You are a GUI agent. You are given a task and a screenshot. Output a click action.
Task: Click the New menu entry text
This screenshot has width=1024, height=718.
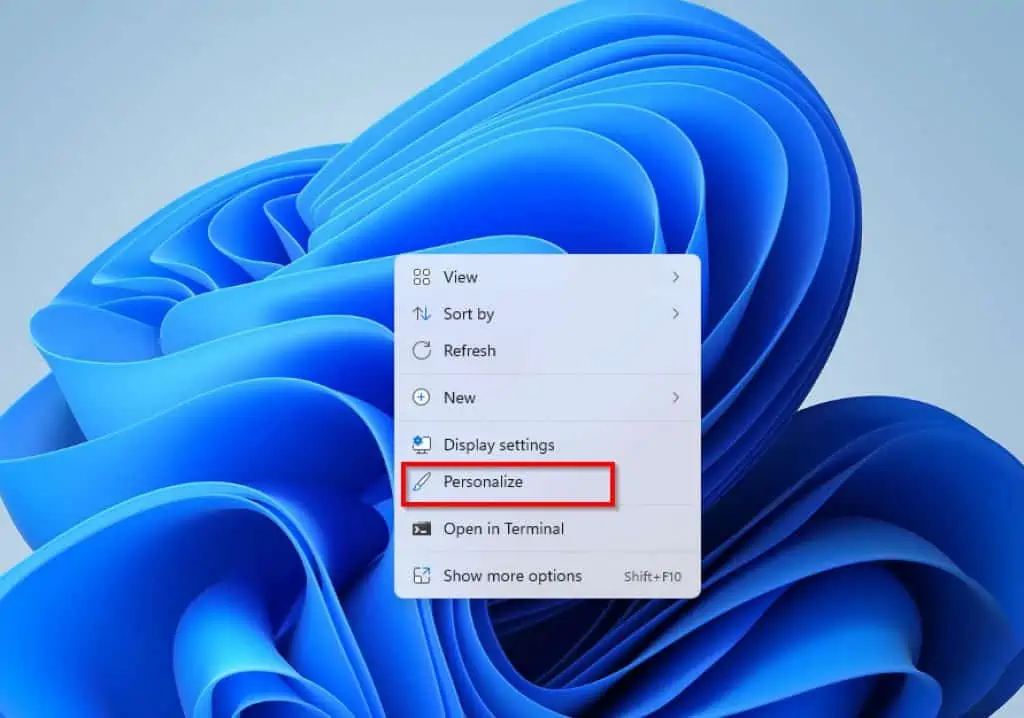(459, 398)
